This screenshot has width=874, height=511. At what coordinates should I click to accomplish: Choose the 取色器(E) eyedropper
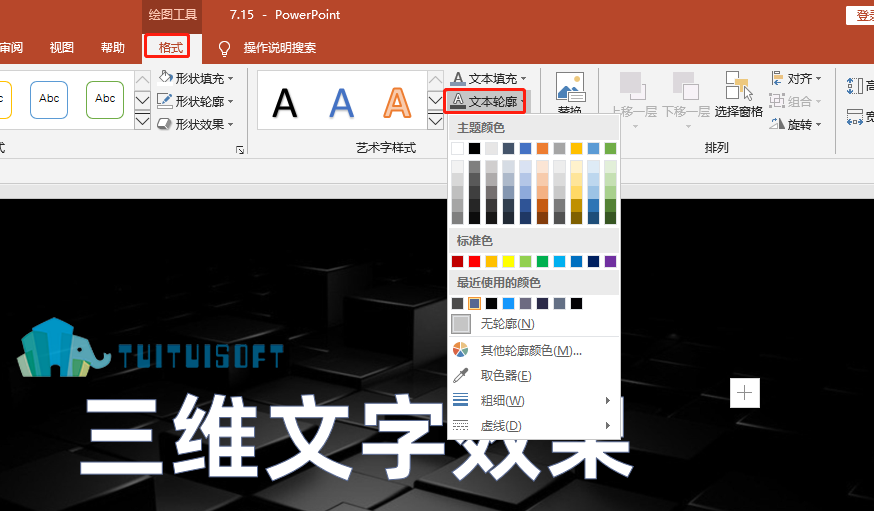tap(535, 376)
